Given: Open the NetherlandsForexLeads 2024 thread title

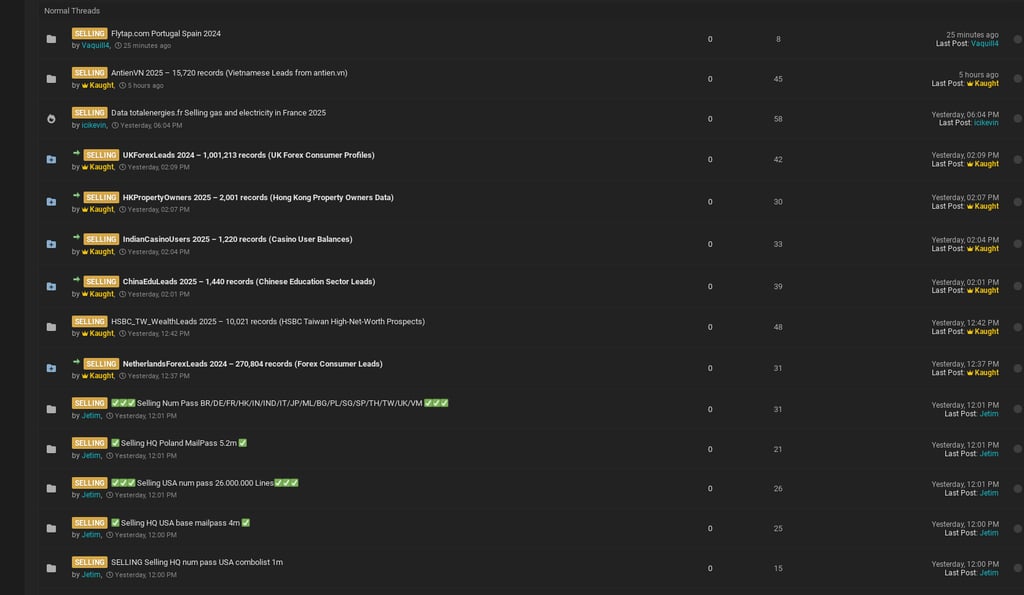Looking at the screenshot, I should pyautogui.click(x=253, y=364).
